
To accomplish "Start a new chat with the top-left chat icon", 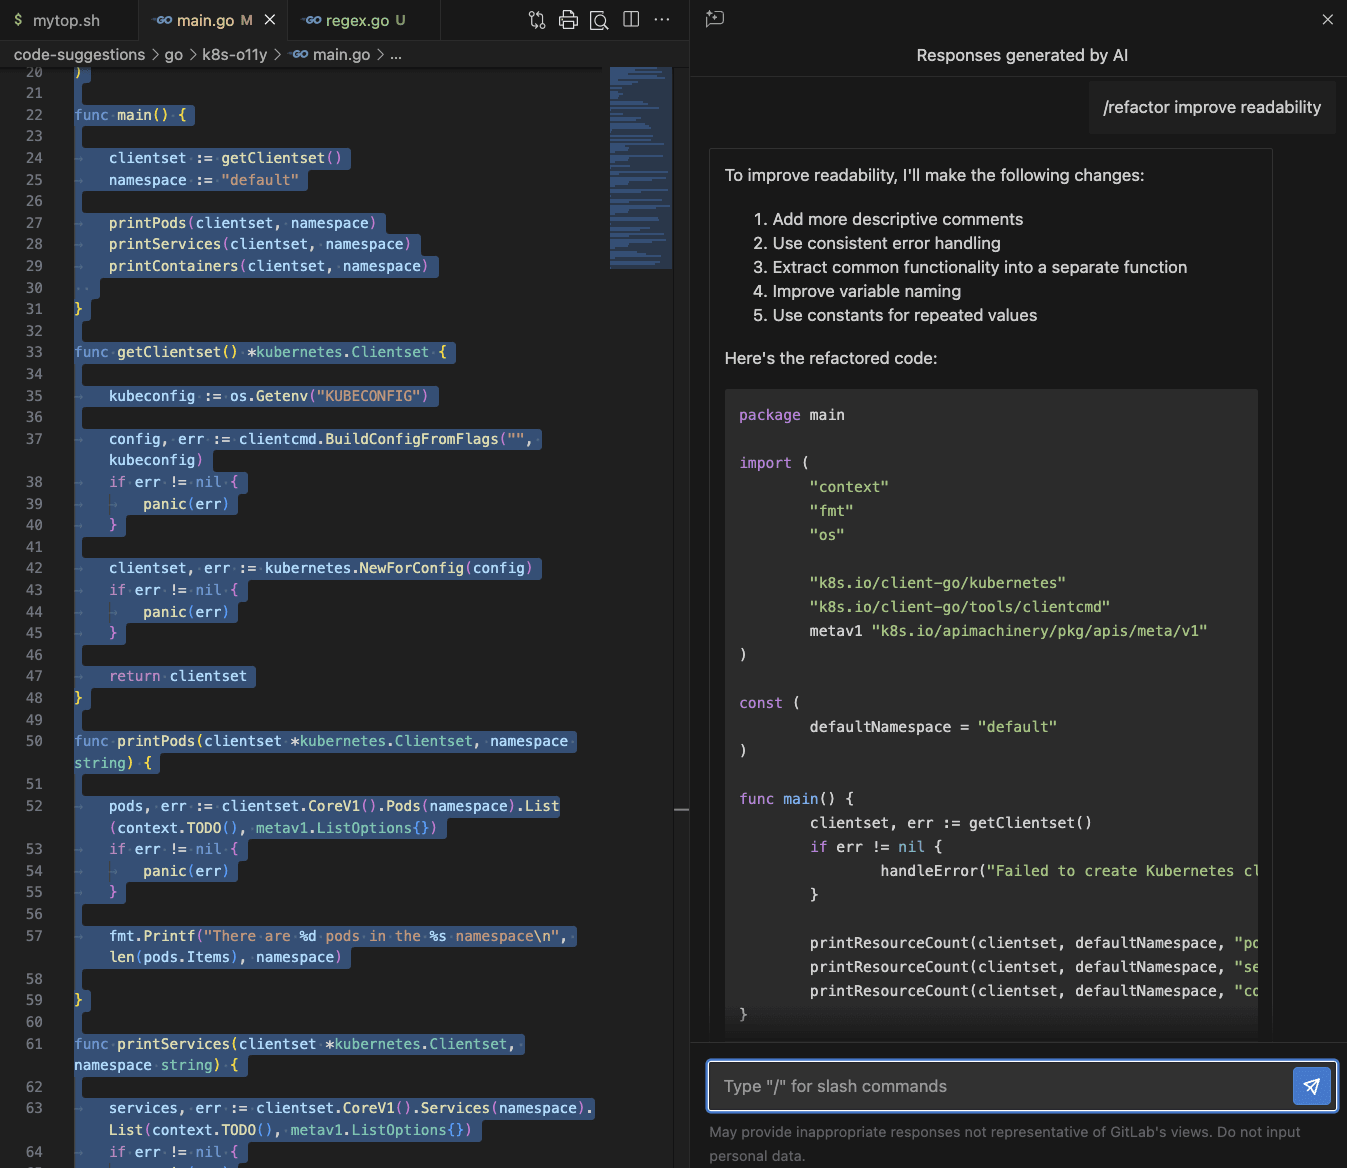I will click(714, 19).
